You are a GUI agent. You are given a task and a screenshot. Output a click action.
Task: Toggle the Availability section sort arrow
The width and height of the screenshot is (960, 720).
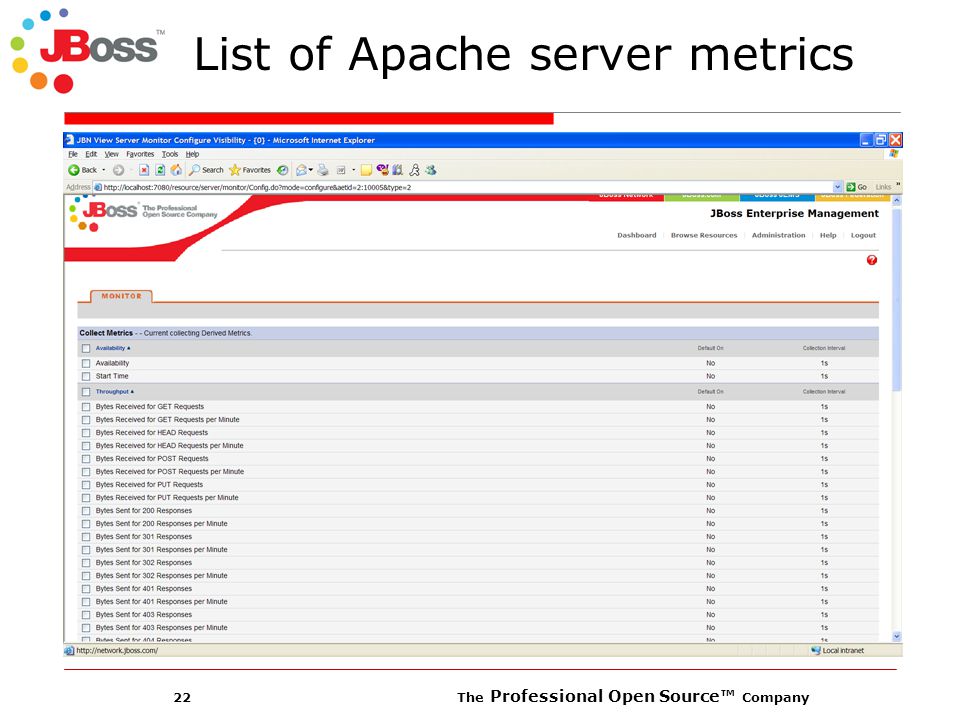[x=129, y=348]
